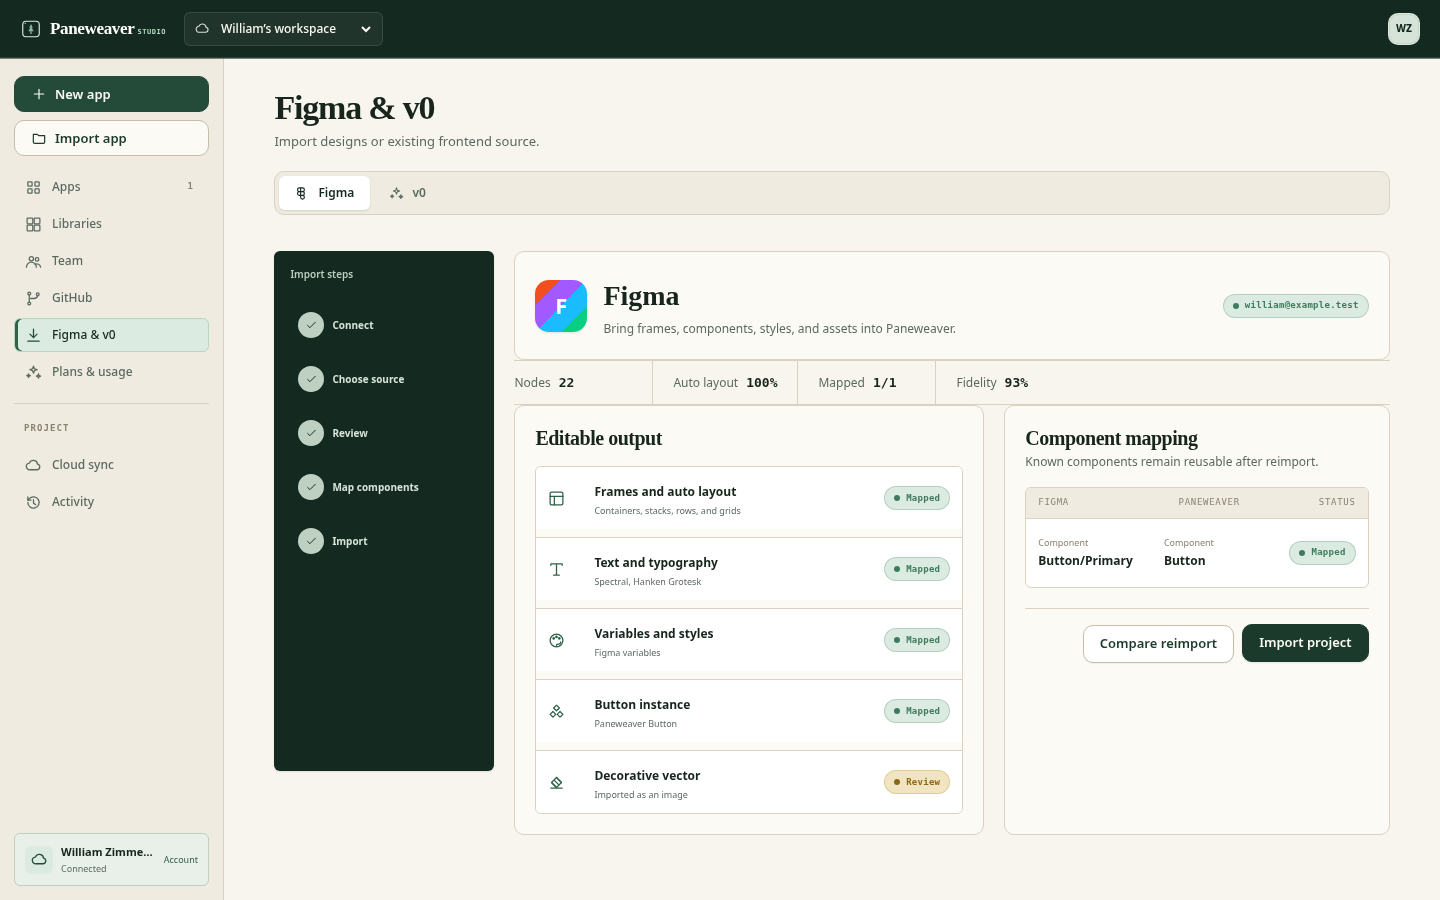Image resolution: width=1440 pixels, height=900 pixels.
Task: Click the Figma app logo
Action: coord(561,306)
